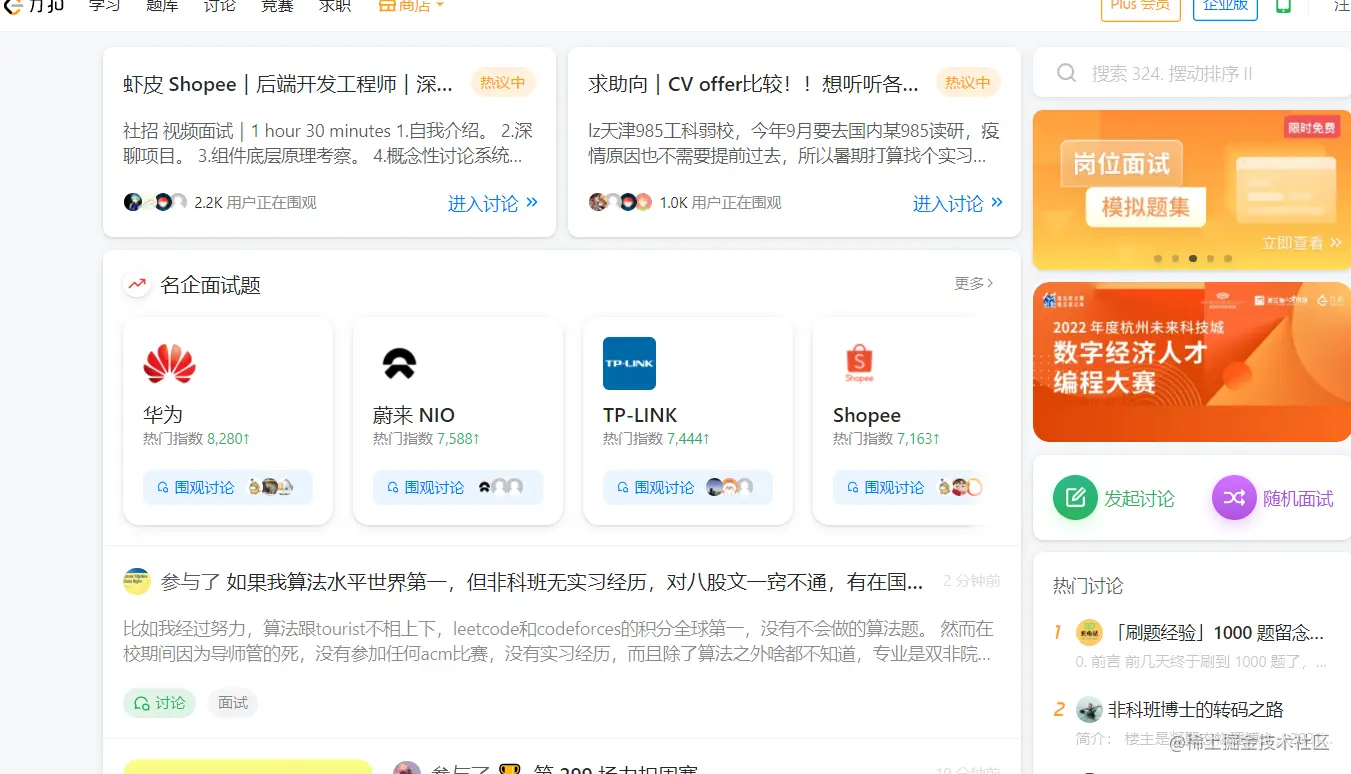Click 2.2K 用户正在围观 text
This screenshot has width=1351, height=774.
click(x=255, y=203)
